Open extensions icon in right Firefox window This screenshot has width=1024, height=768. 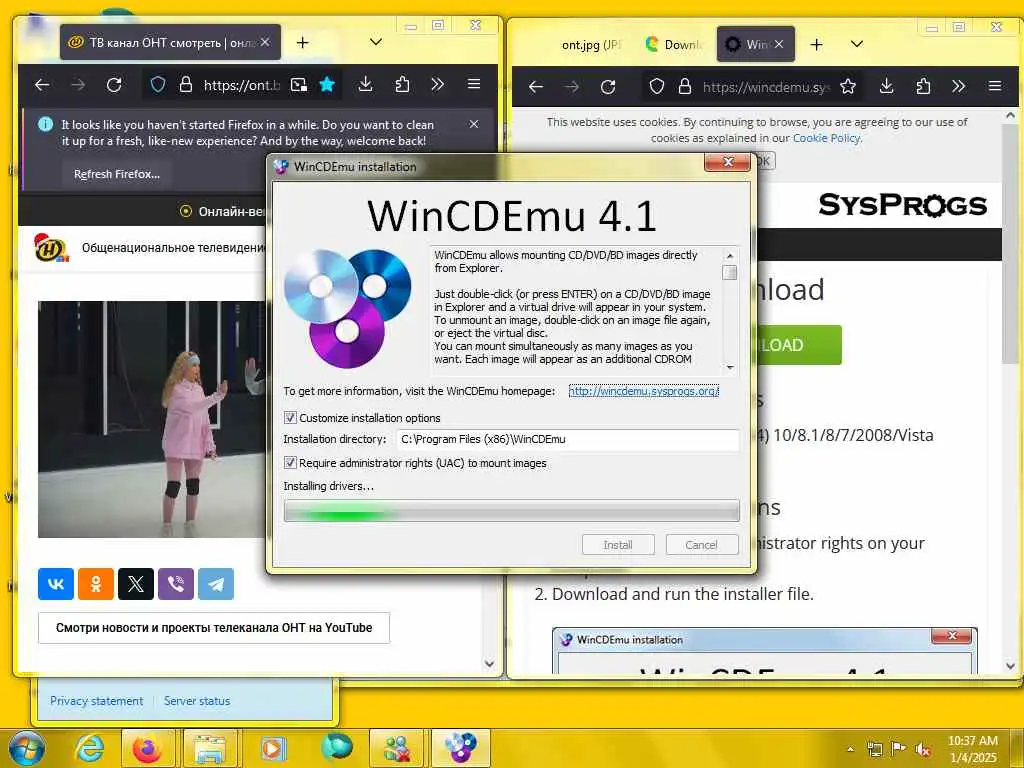tap(923, 86)
